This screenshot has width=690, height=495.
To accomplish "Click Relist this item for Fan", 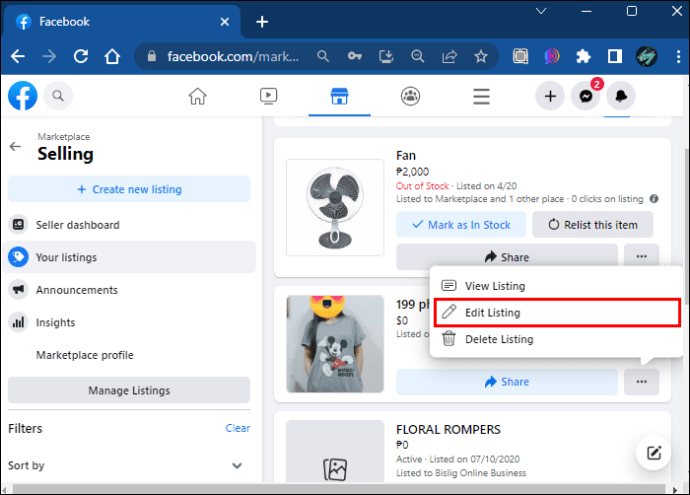I will click(593, 224).
